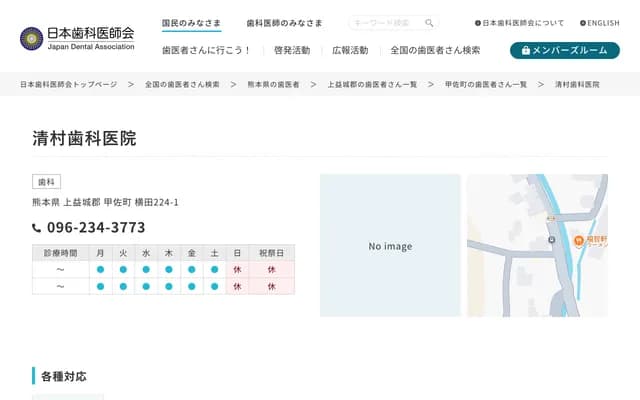Viewport: 640px width, 400px height.
Task: Click the phone icon beside 096-234-3773
Action: pyautogui.click(x=37, y=228)
